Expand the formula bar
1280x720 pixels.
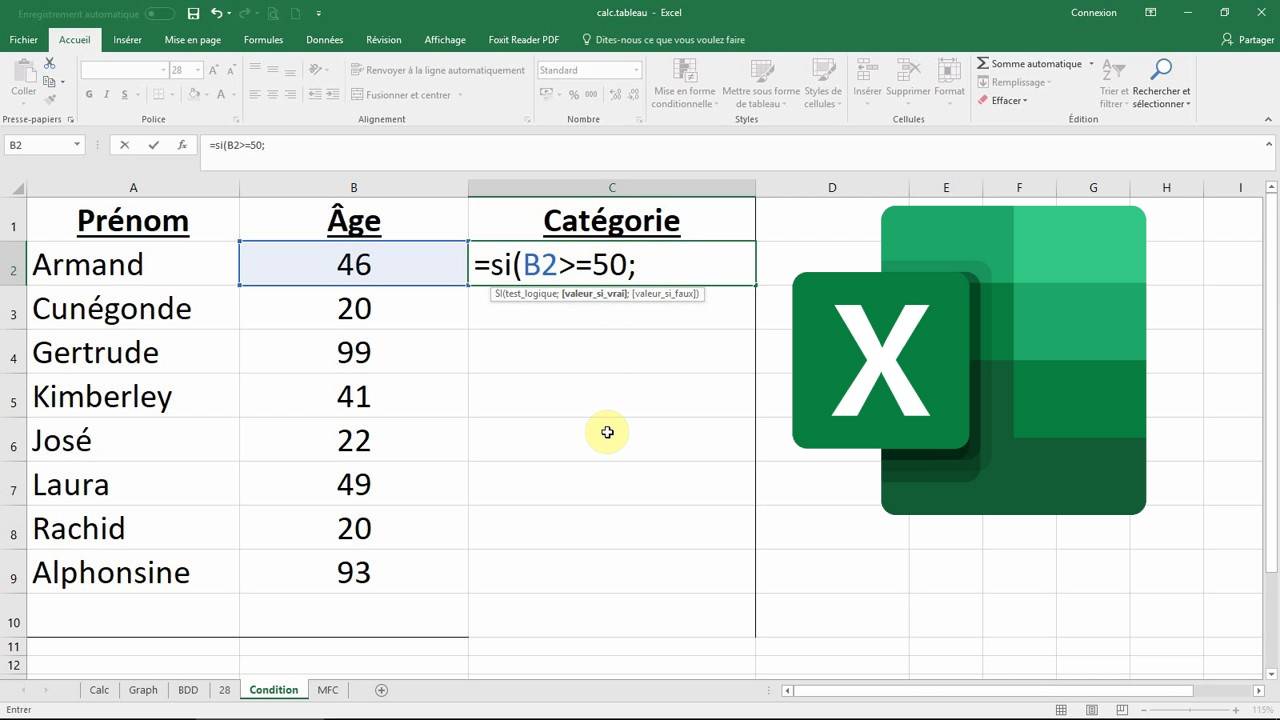pos(1268,145)
